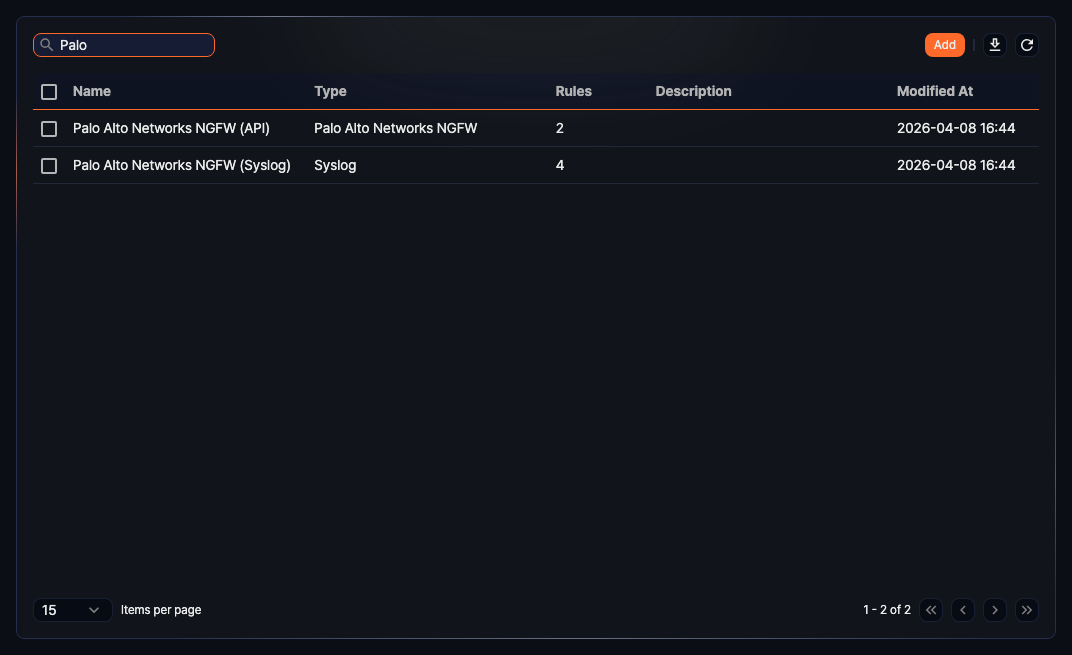The width and height of the screenshot is (1072, 655).
Task: Click the search magnifier icon
Action: [46, 44]
